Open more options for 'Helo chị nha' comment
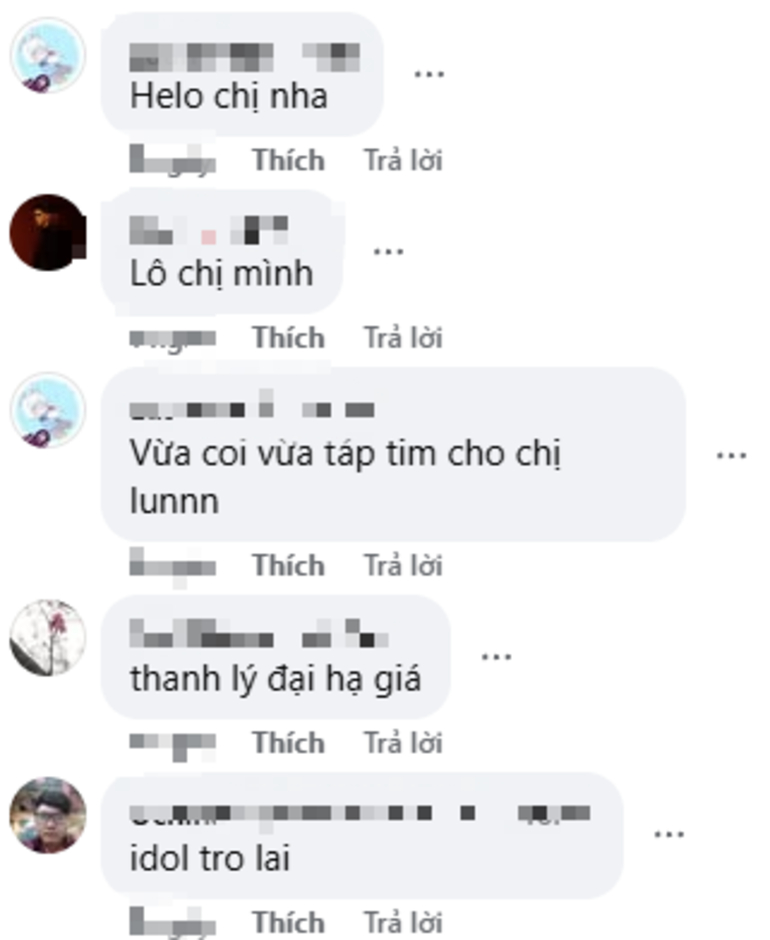This screenshot has height=940, width=770. pos(429,74)
